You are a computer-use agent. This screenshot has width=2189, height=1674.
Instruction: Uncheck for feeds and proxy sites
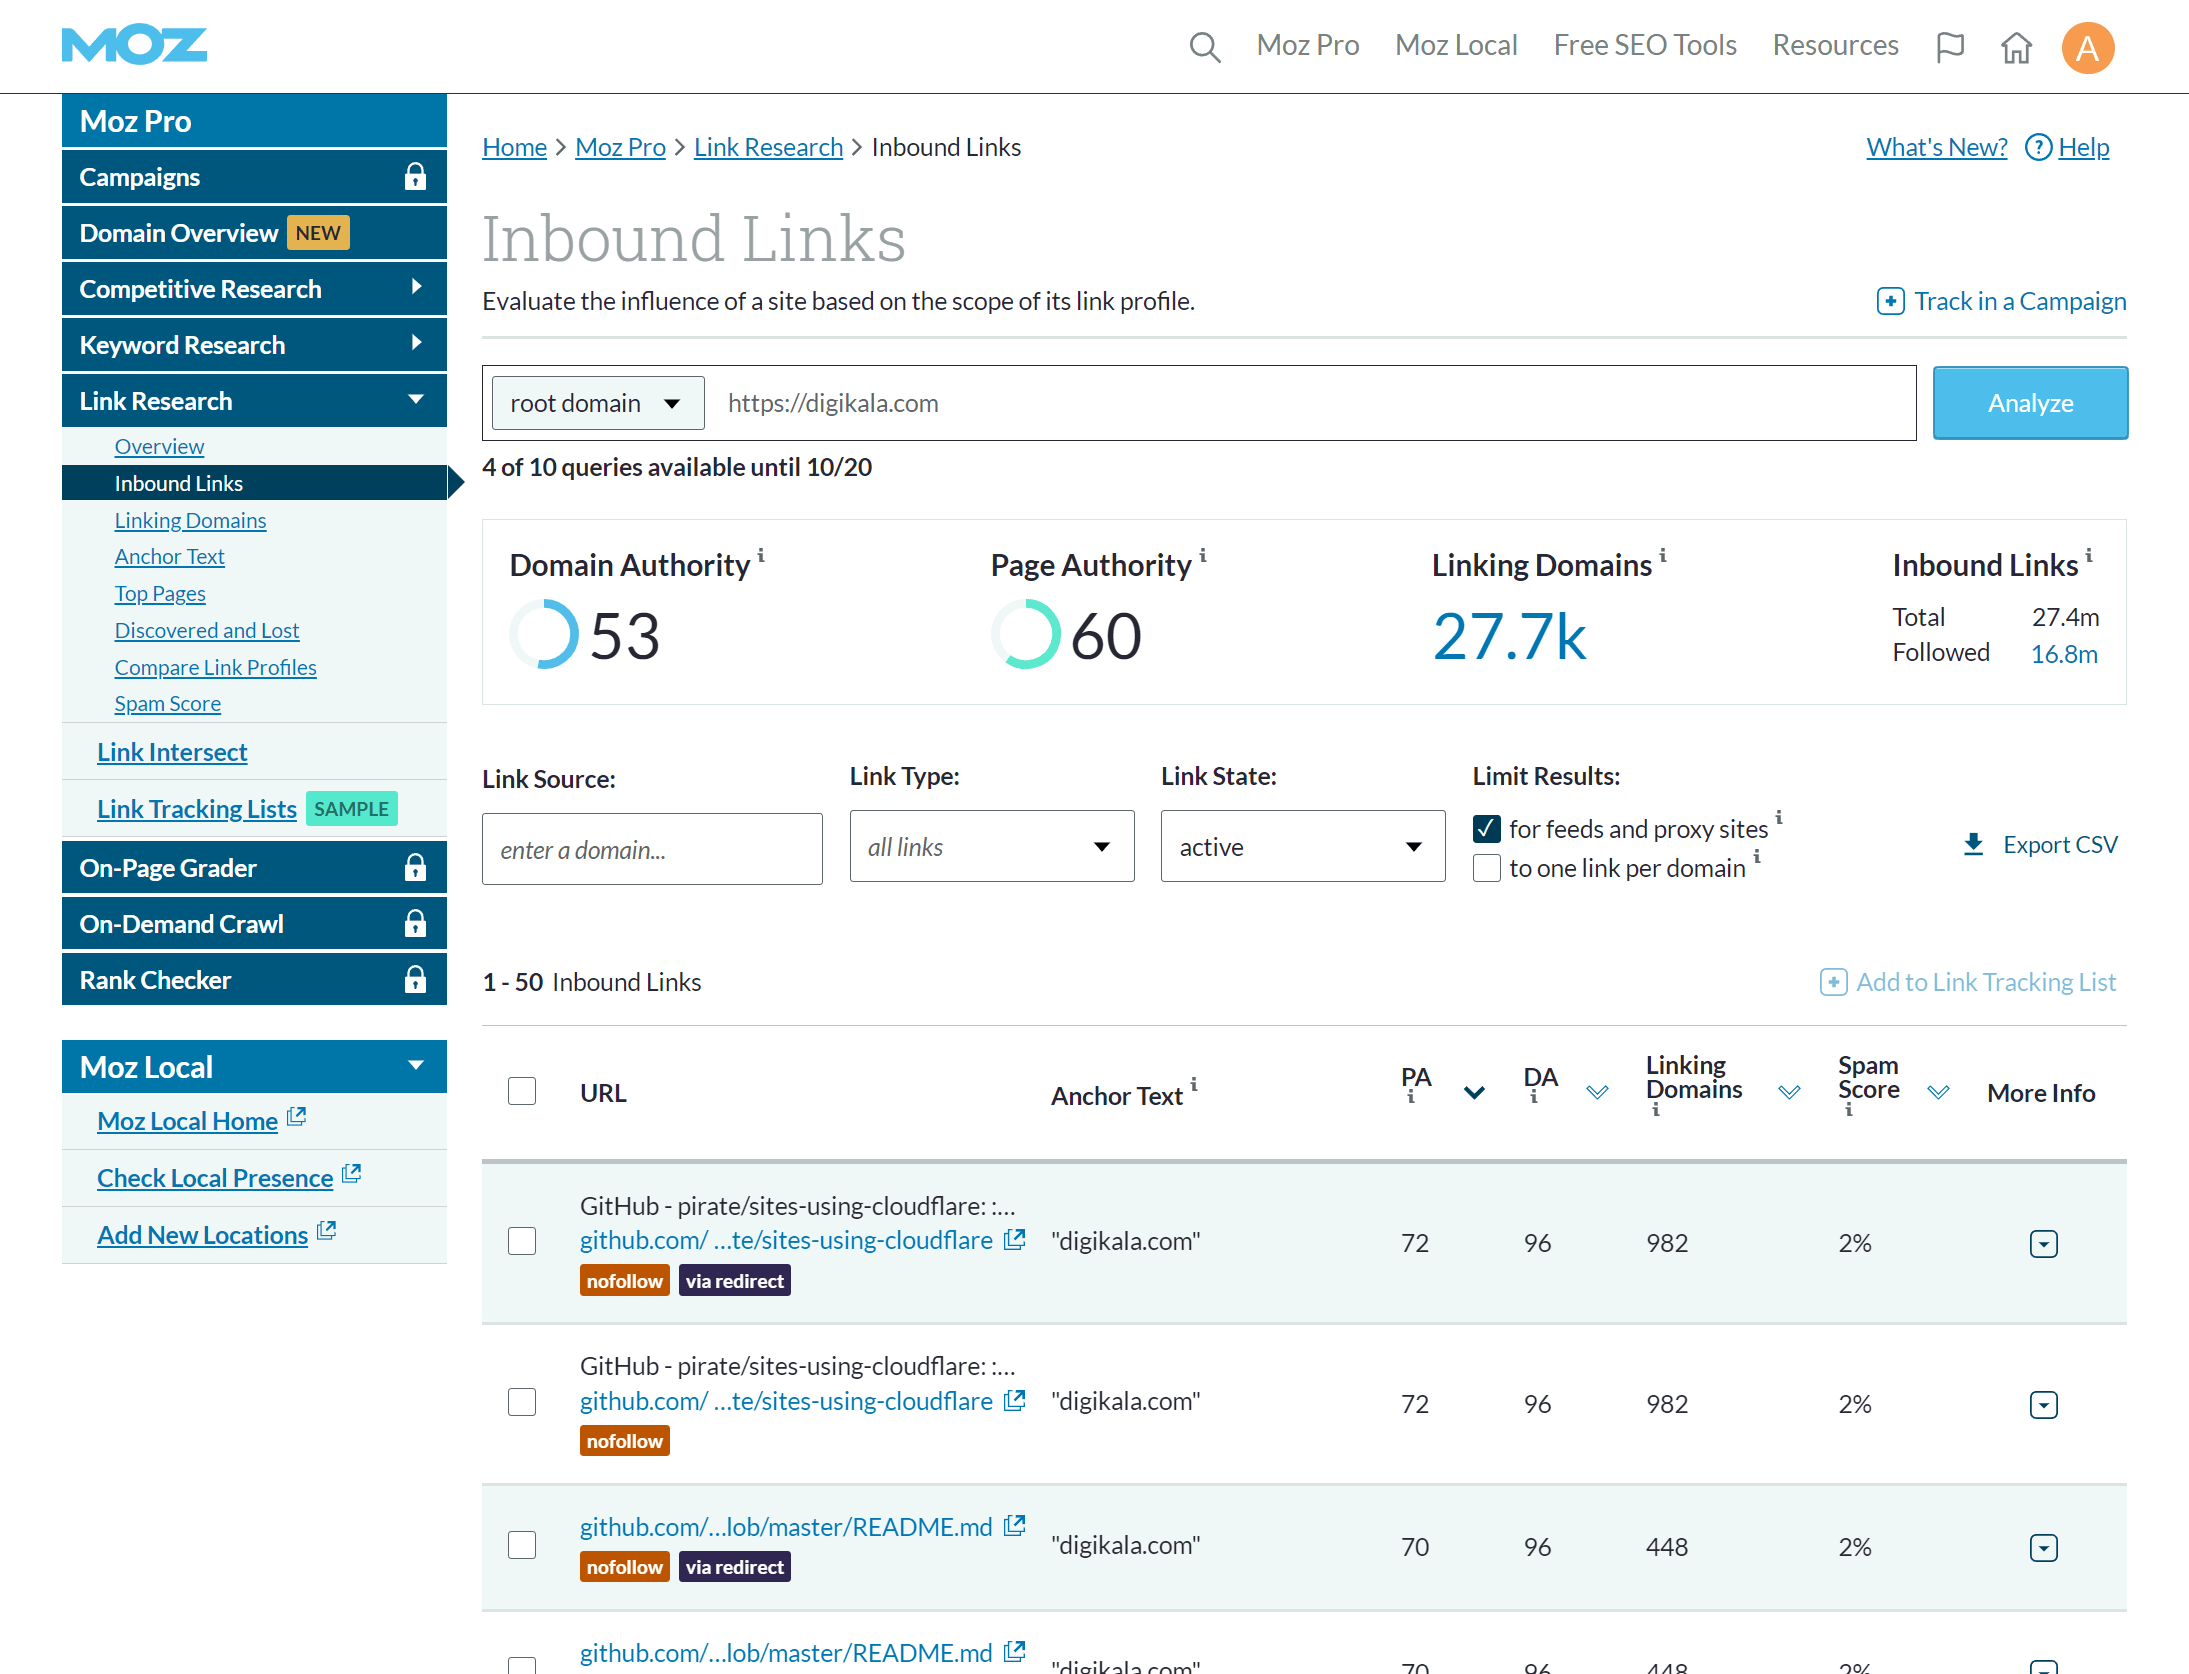(1487, 829)
